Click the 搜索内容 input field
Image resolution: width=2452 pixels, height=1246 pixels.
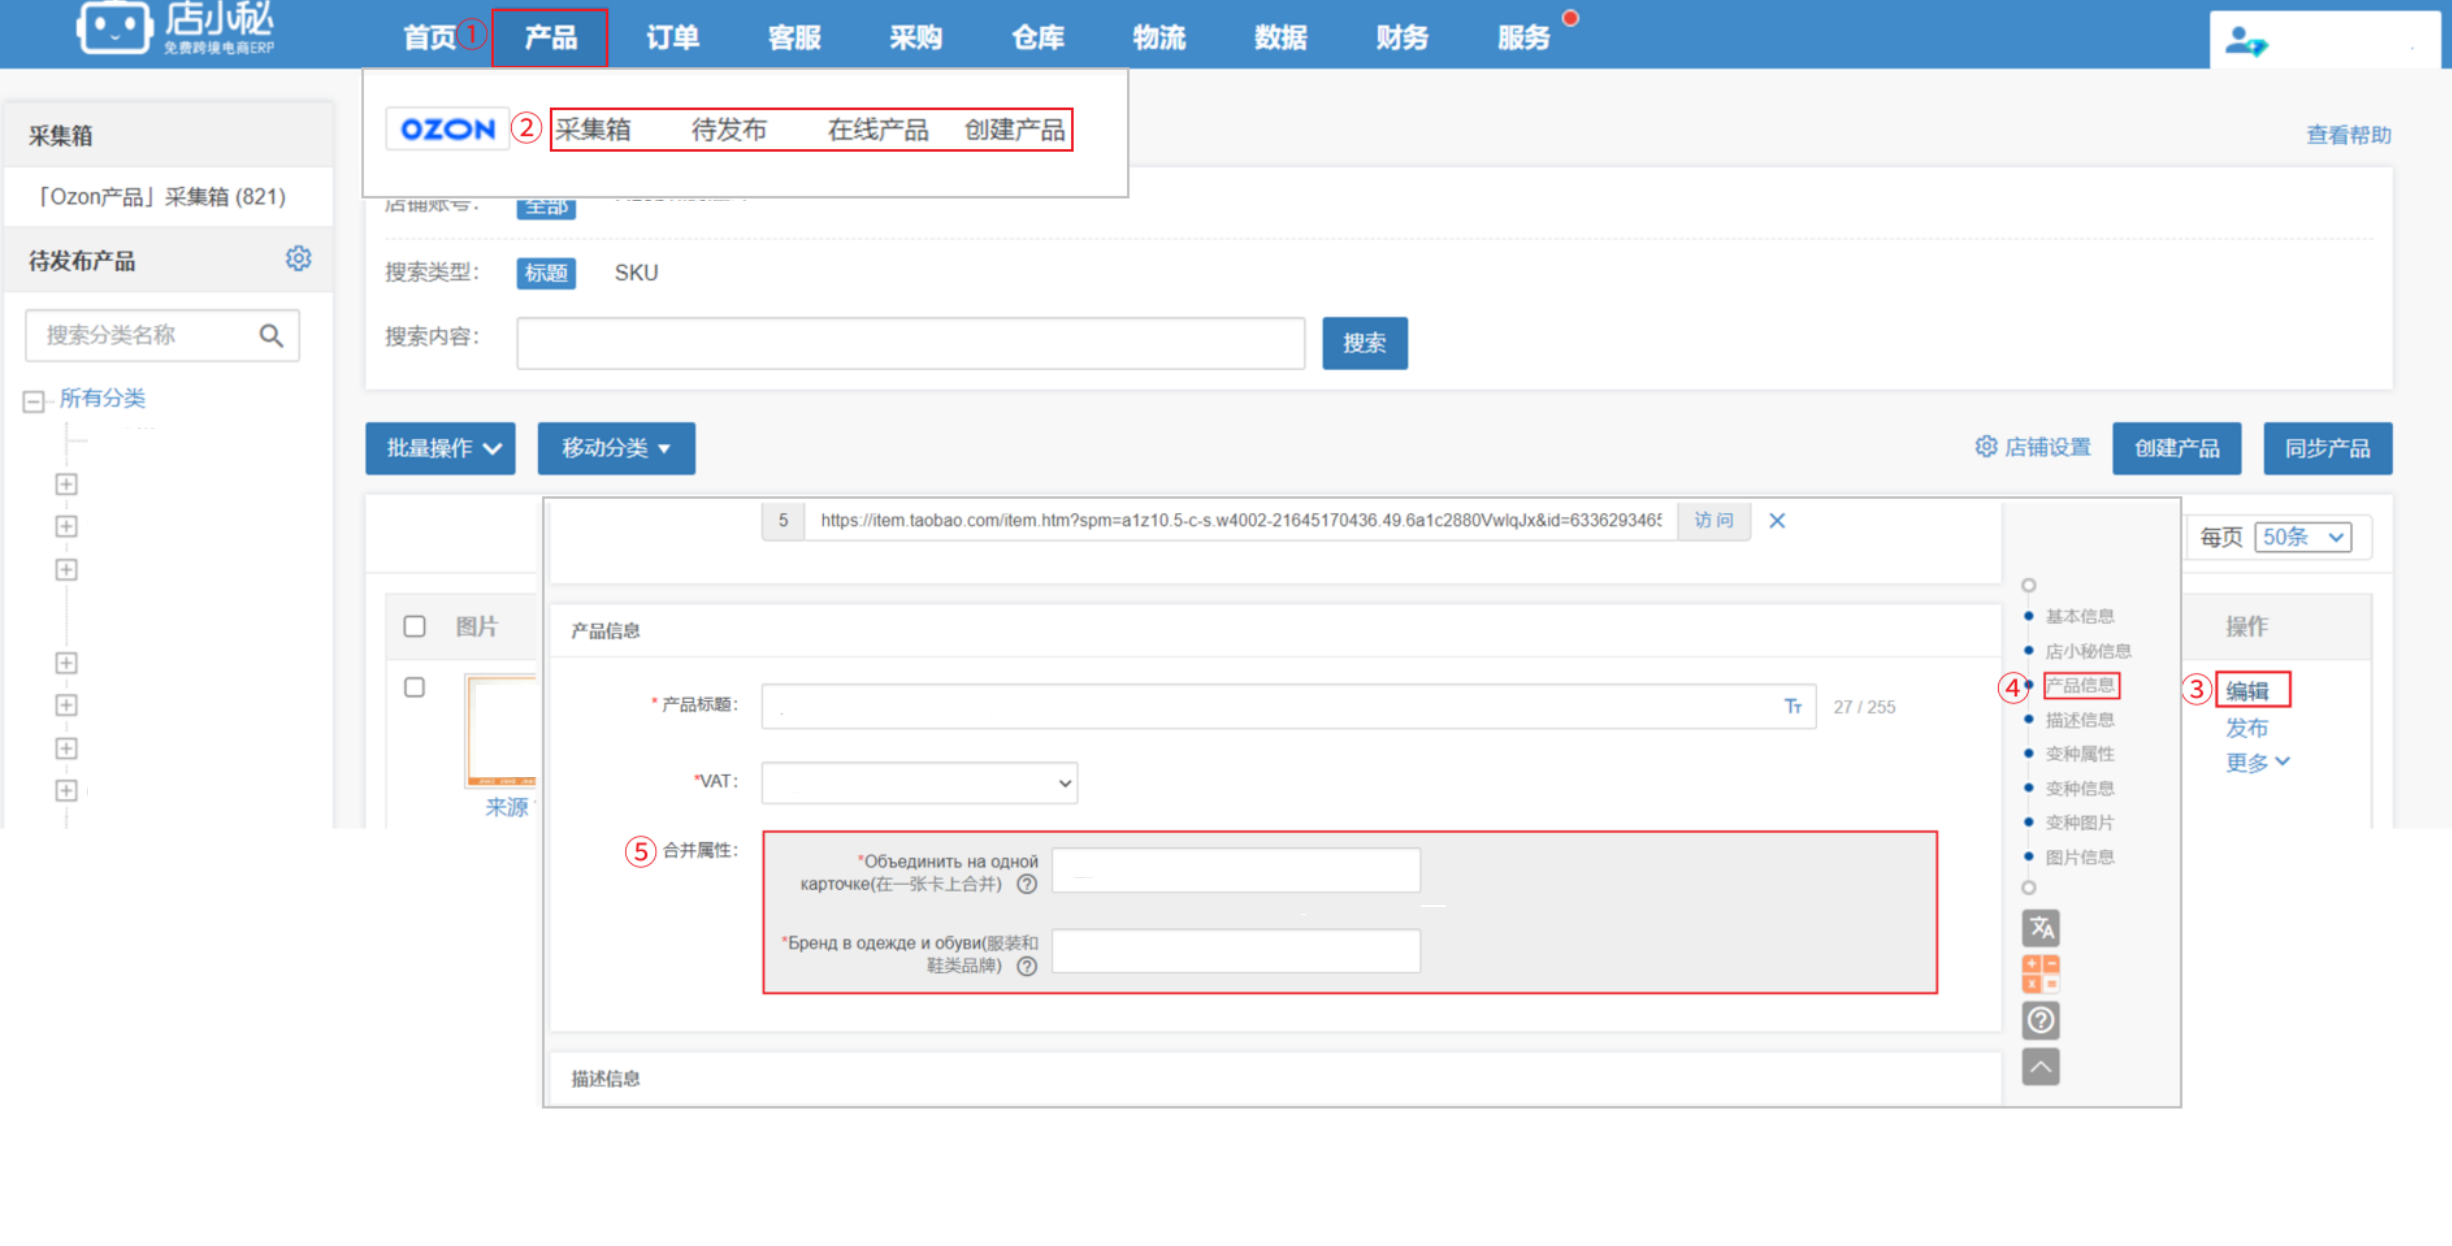[910, 343]
